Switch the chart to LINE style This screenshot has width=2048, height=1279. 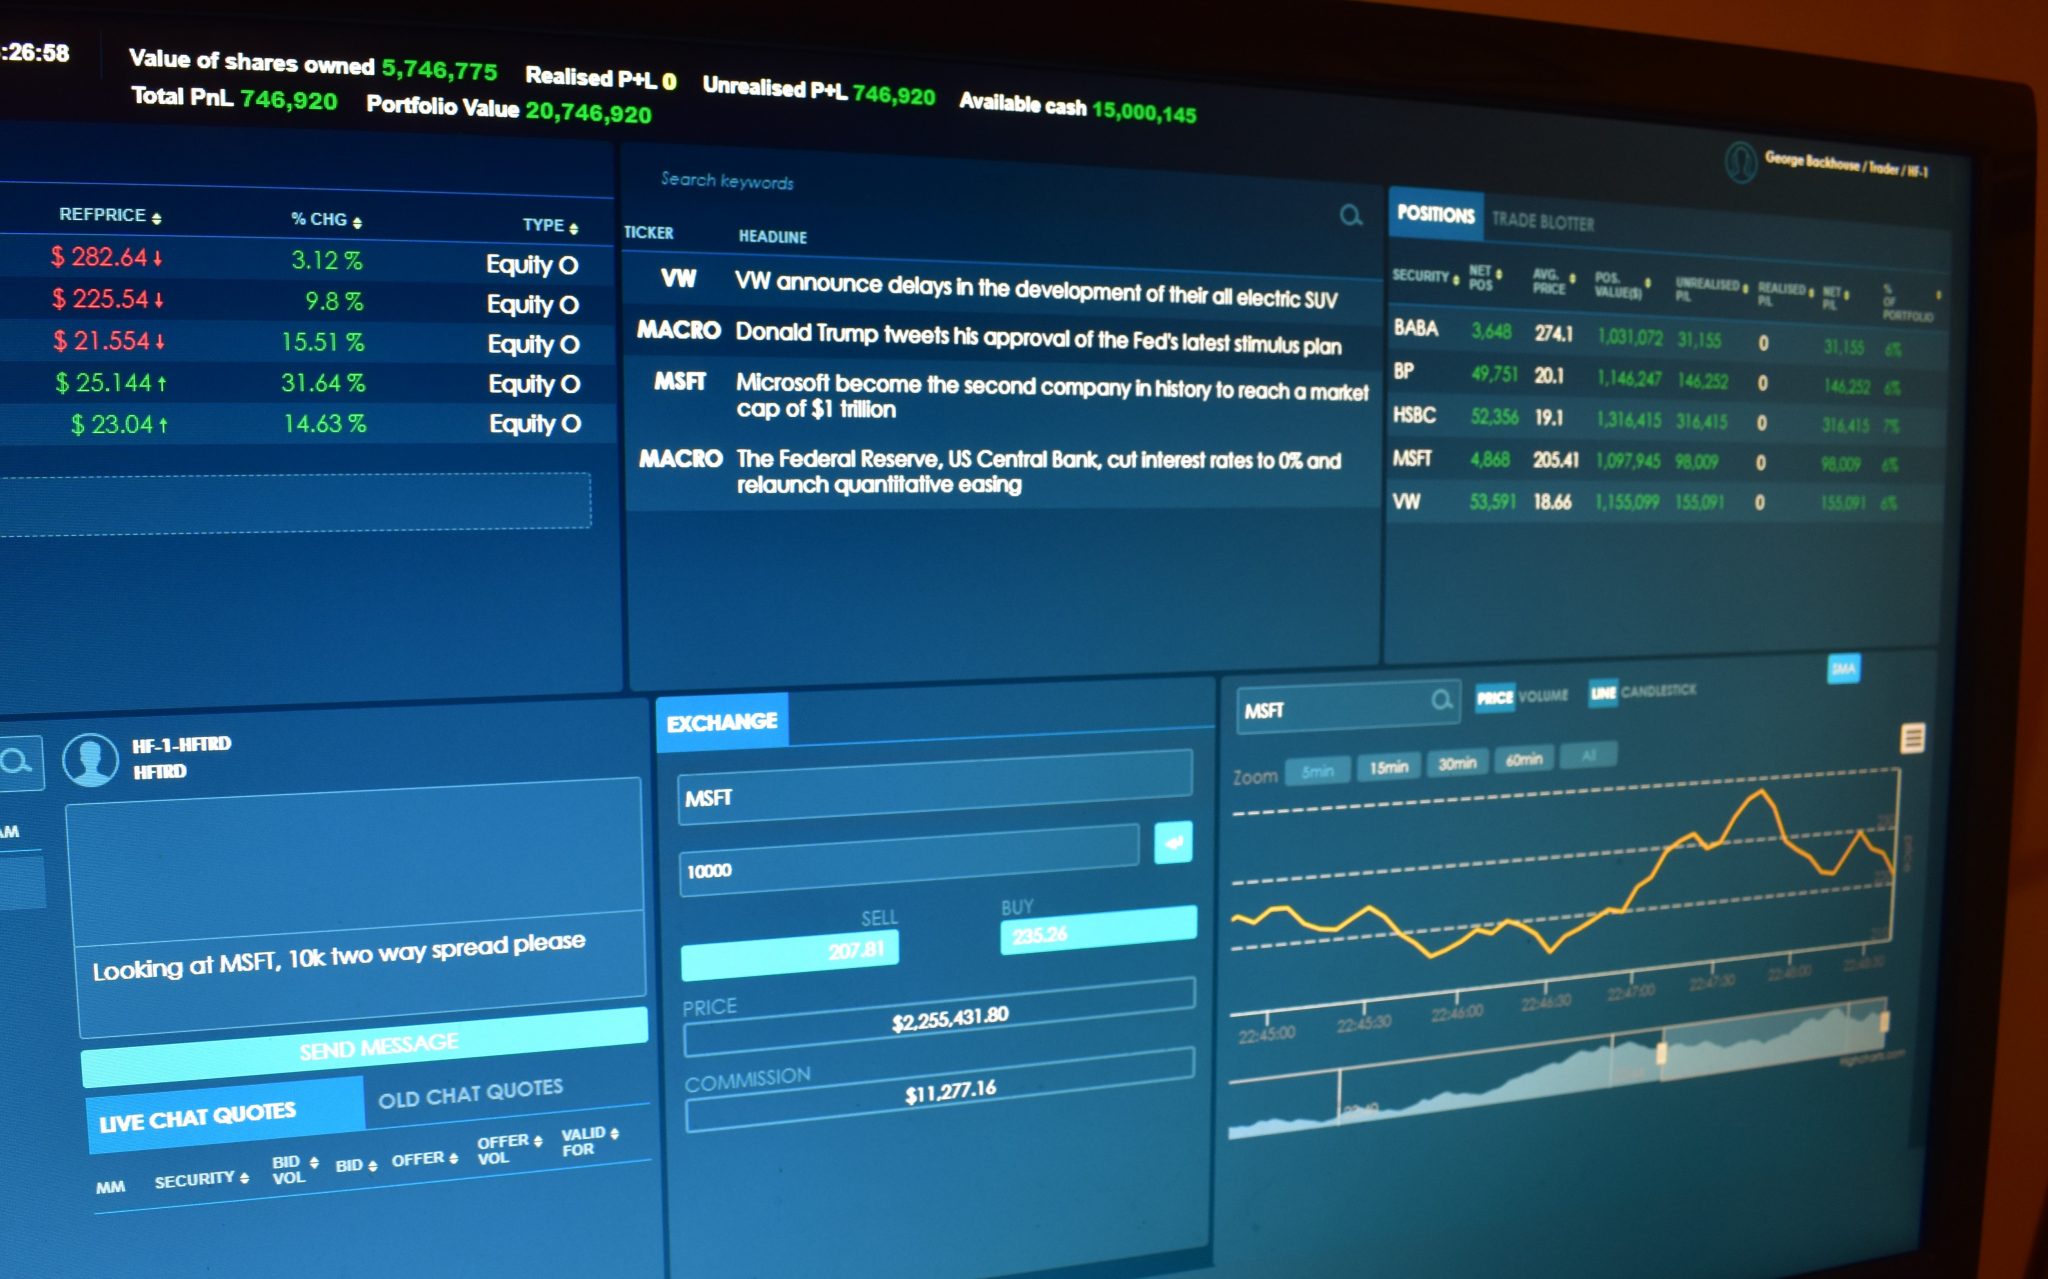(1603, 693)
